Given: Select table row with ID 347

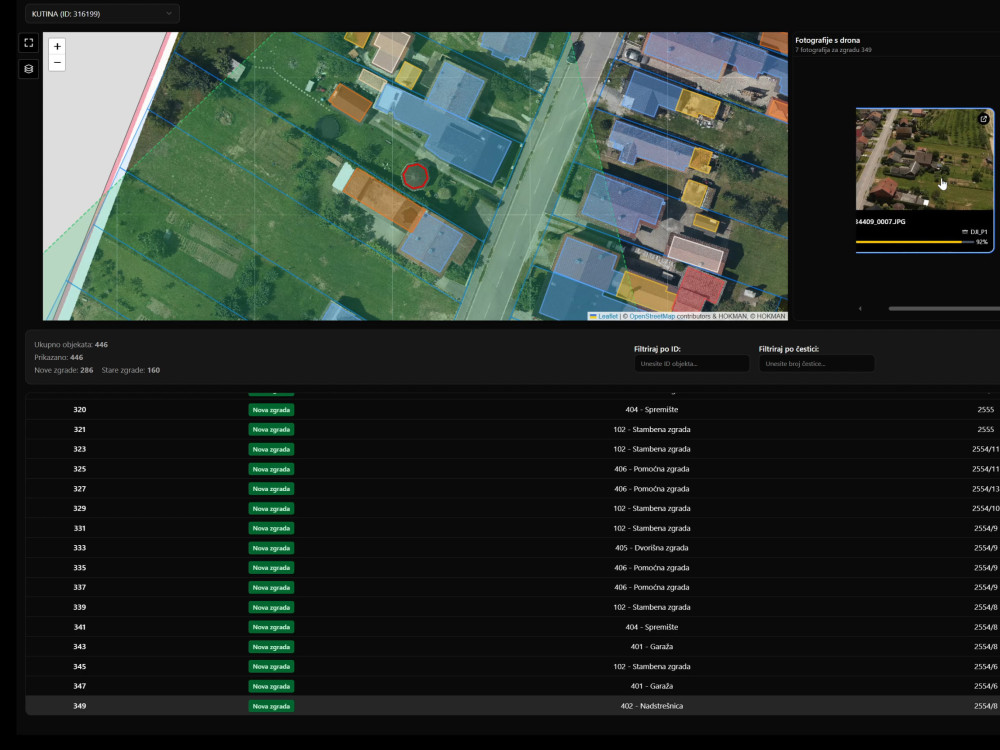Looking at the screenshot, I should [513, 686].
